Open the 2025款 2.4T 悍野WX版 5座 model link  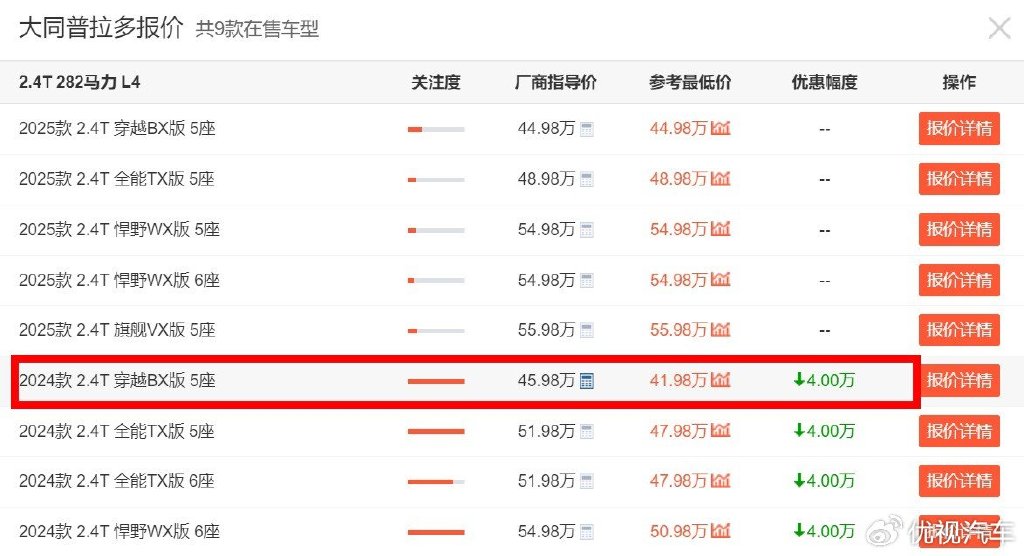coord(120,229)
